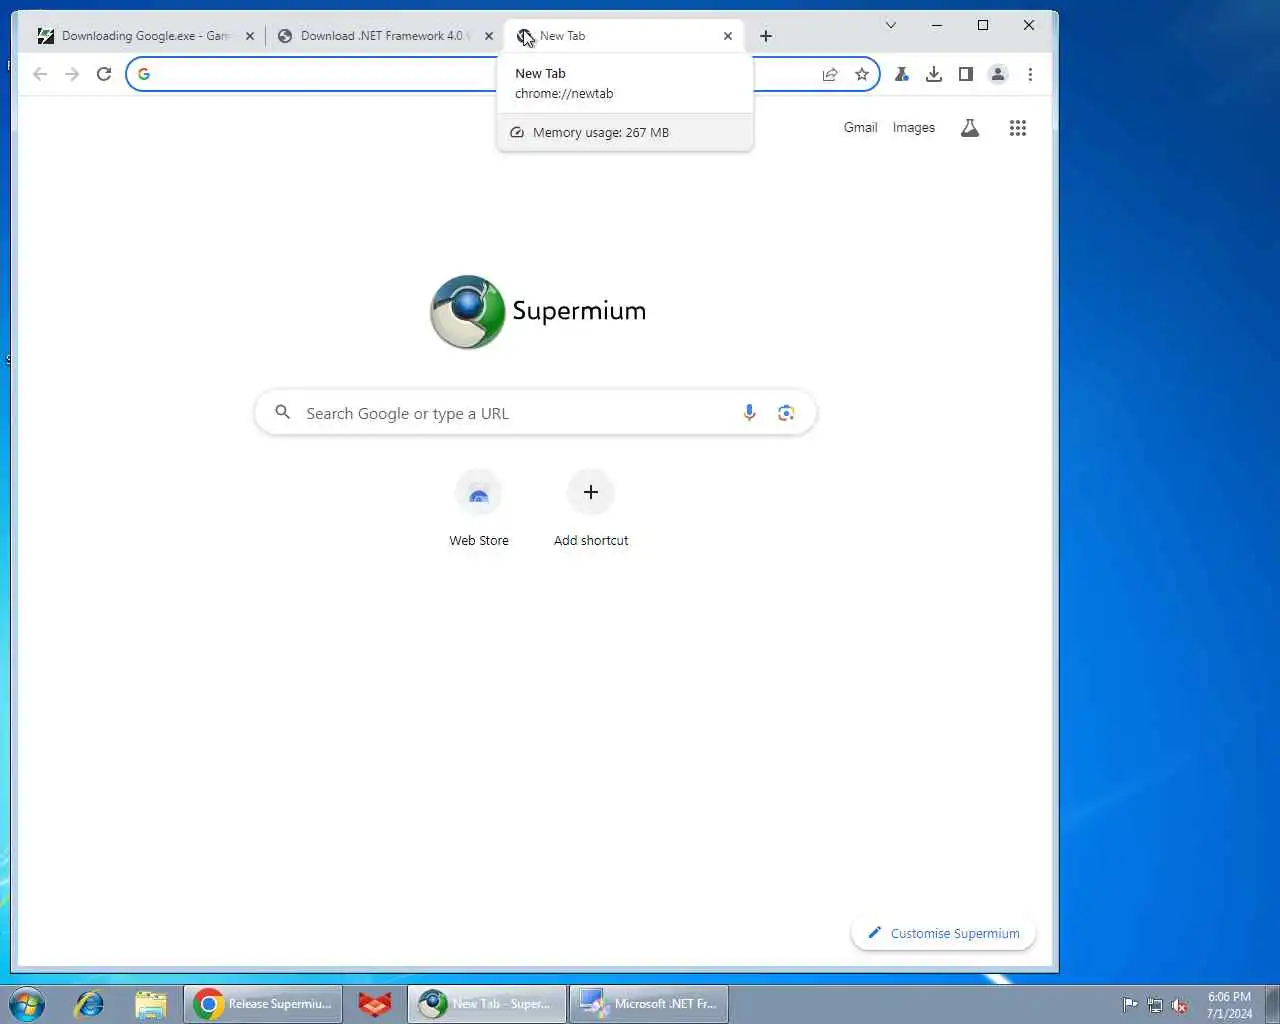Open the clock showing 6:06 PM

tap(1229, 1005)
